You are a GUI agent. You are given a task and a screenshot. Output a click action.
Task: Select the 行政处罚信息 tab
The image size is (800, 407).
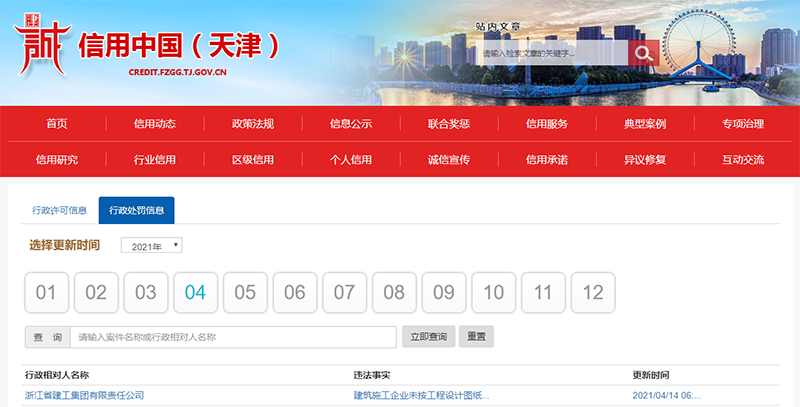[136, 210]
